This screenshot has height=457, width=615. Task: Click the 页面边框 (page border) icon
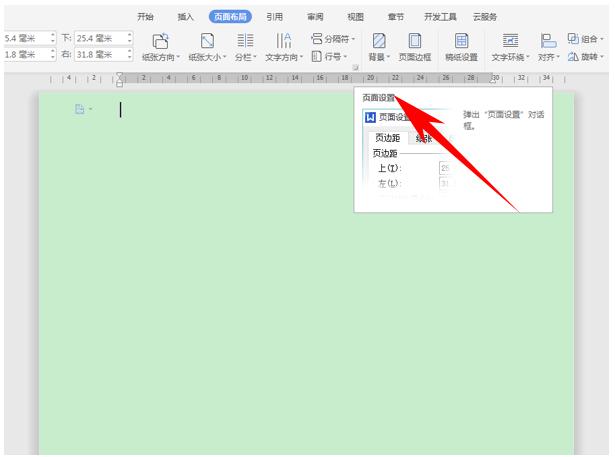click(x=415, y=40)
